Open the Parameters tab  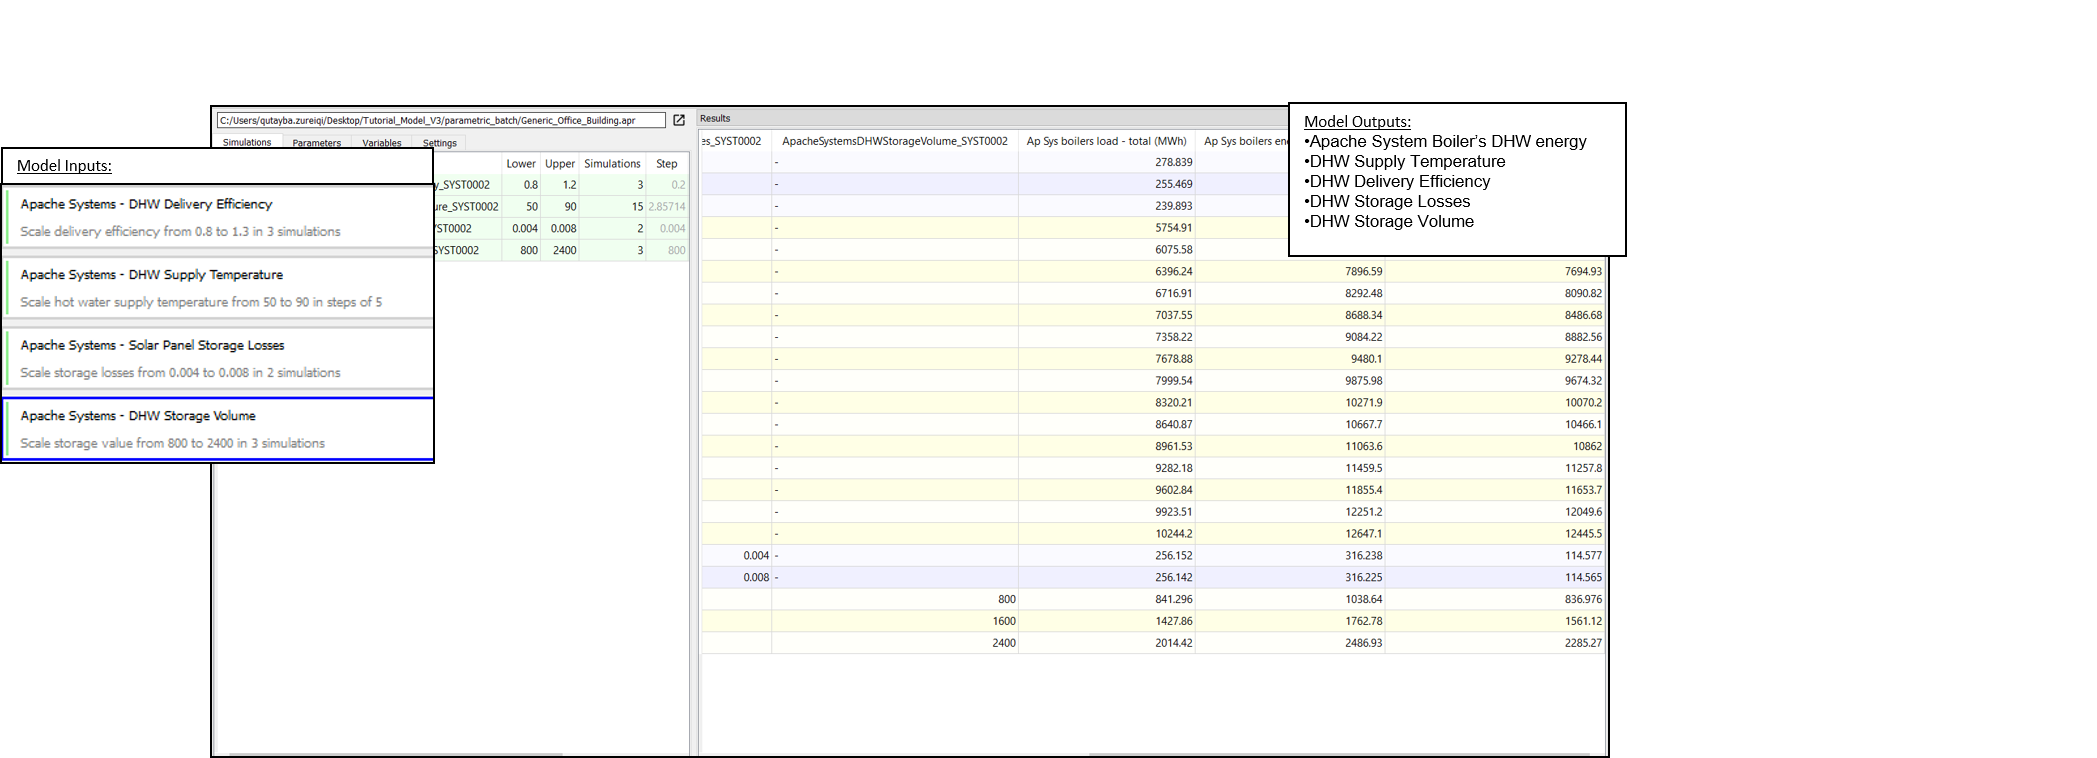(316, 143)
